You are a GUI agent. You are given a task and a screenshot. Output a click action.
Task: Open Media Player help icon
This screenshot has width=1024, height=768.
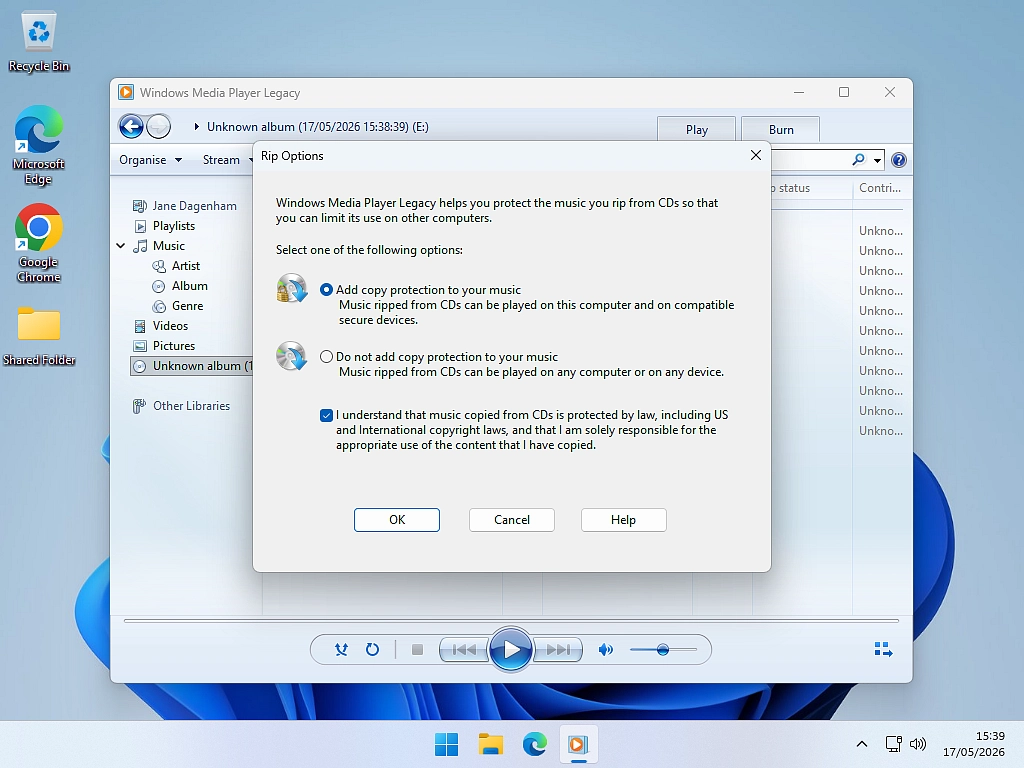(899, 160)
